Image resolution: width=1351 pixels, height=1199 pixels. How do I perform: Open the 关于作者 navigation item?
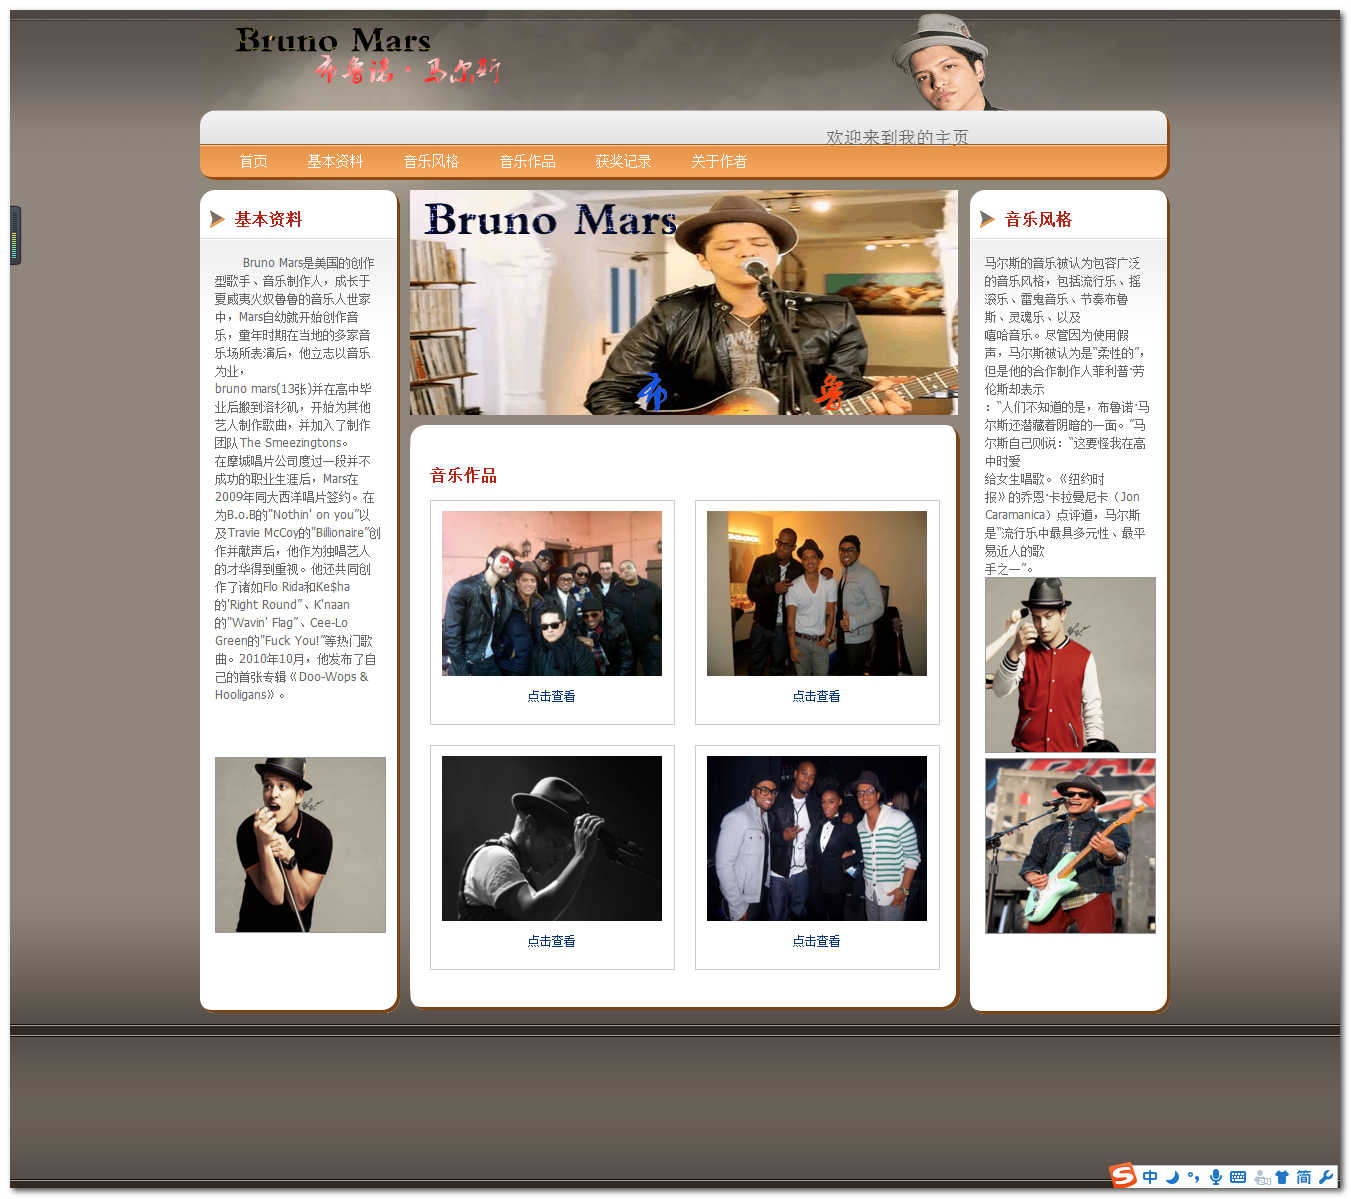pos(719,161)
